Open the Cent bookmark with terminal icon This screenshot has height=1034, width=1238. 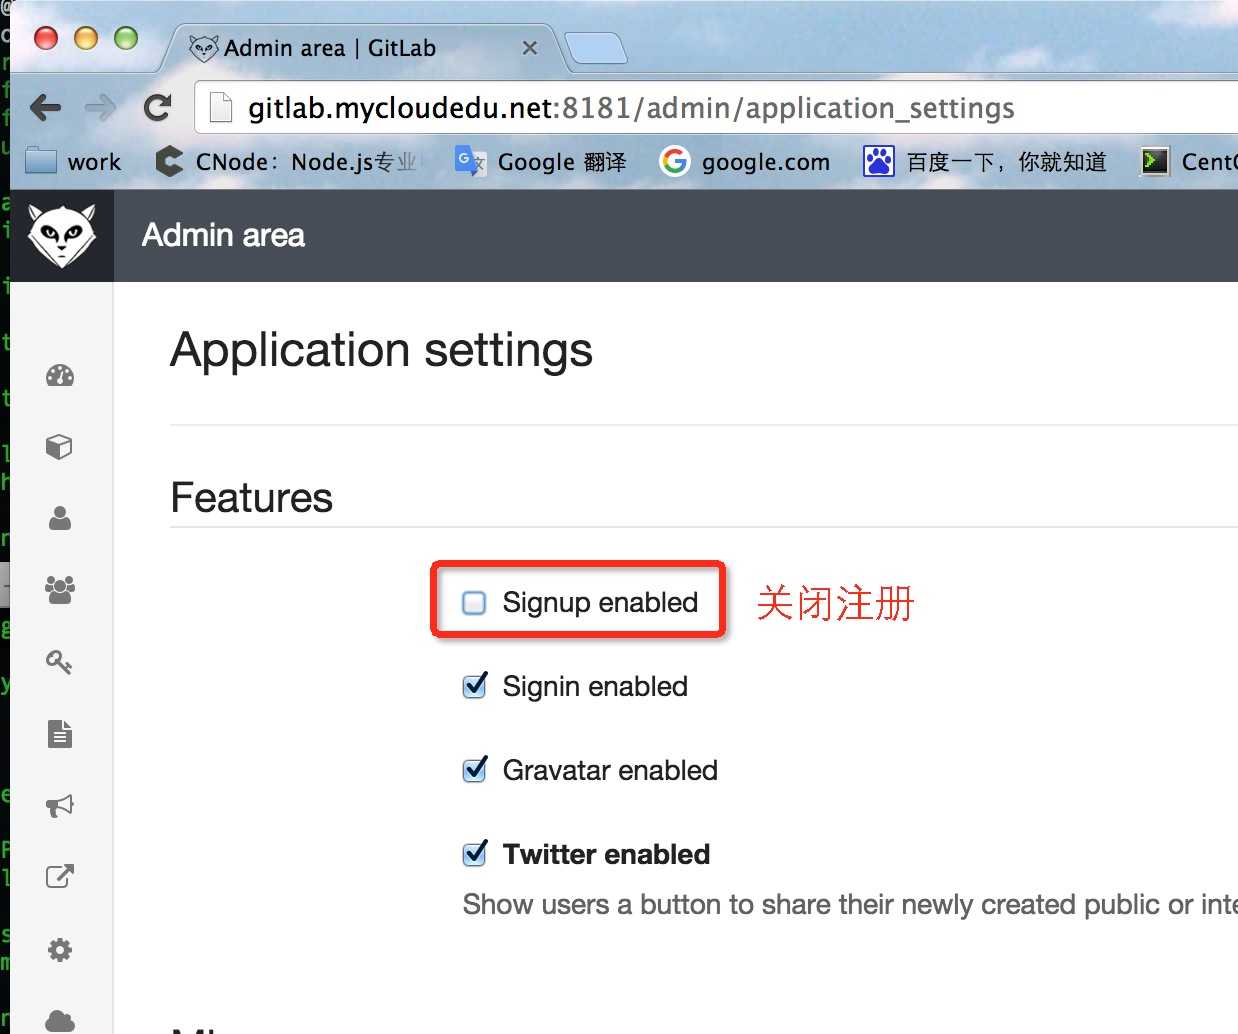1189,161
